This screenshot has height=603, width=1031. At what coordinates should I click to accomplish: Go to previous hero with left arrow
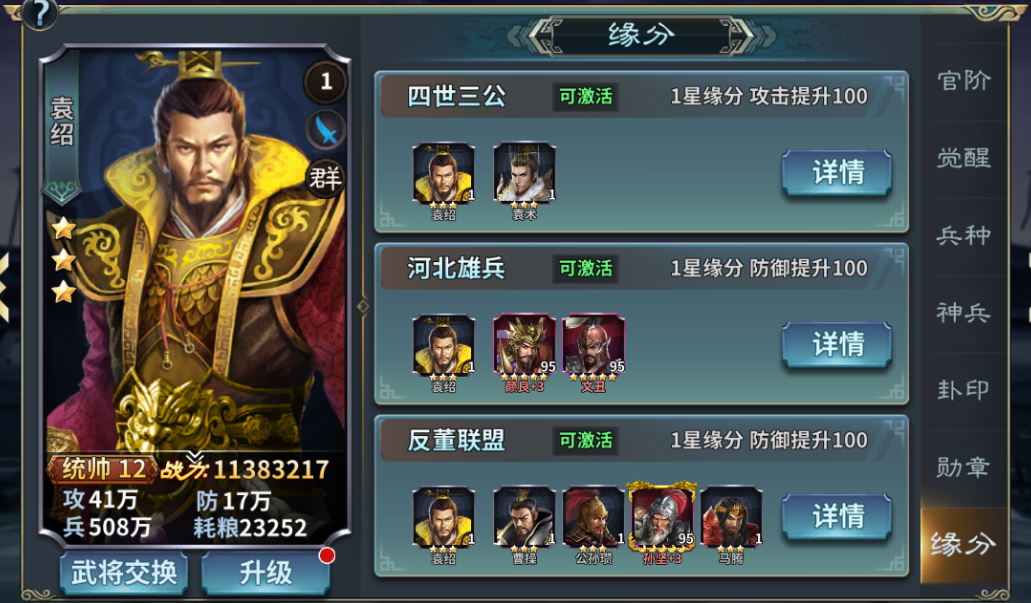[x=4, y=287]
